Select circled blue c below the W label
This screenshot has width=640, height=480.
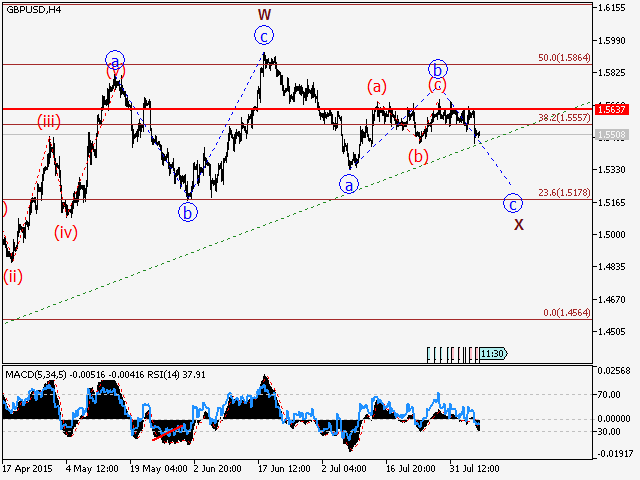pyautogui.click(x=264, y=36)
